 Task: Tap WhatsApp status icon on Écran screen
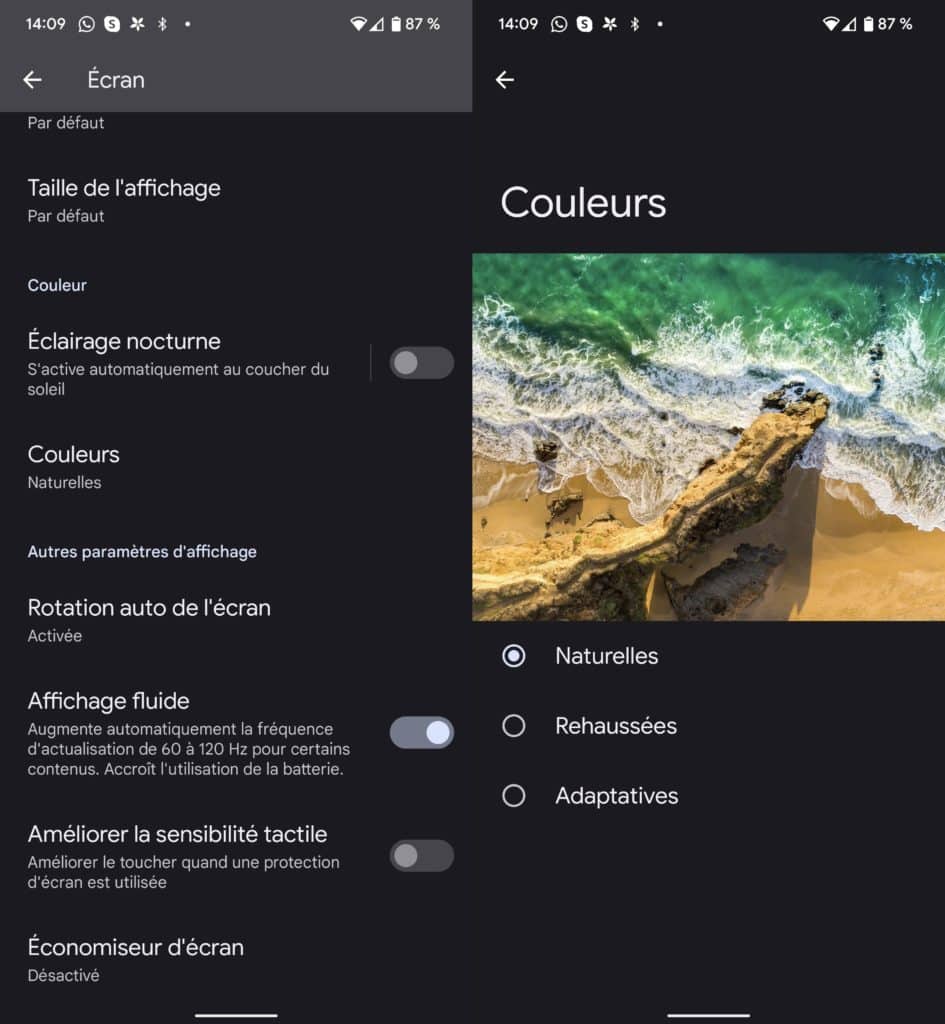[x=86, y=24]
